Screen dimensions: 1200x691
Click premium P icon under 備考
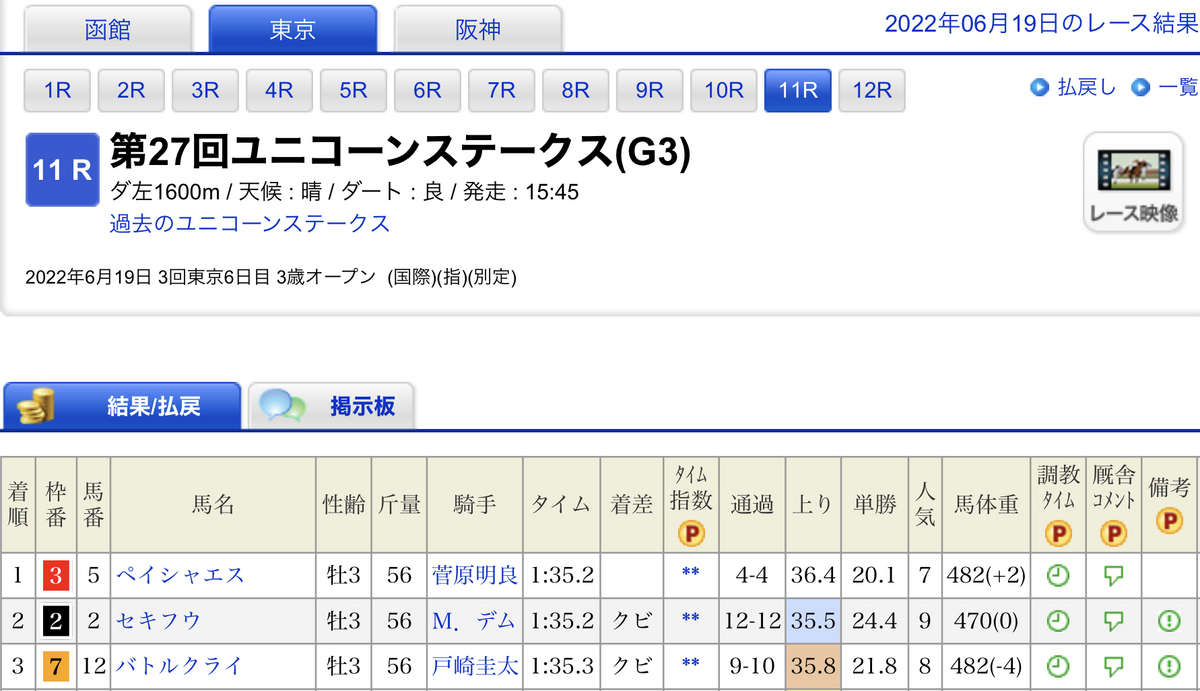point(1168,521)
